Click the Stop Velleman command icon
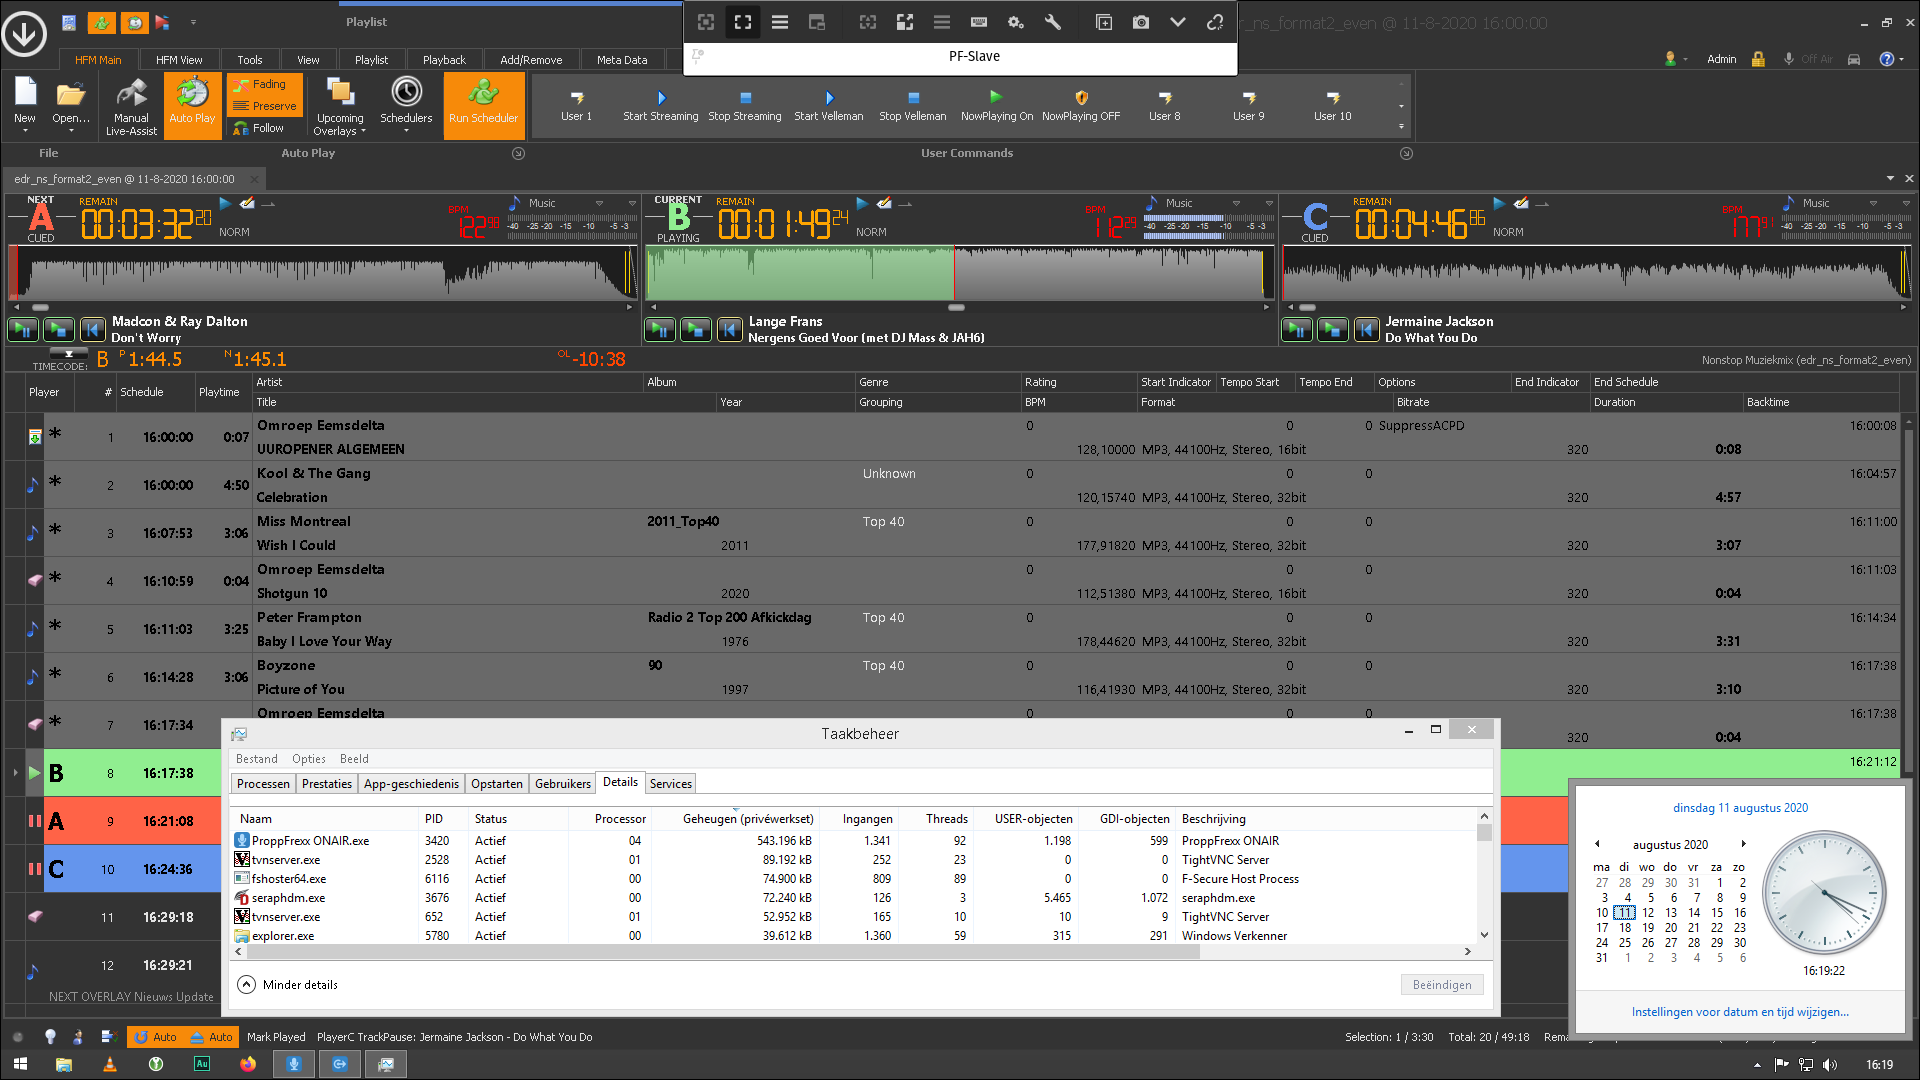This screenshot has height=1080, width=1920. (x=912, y=98)
